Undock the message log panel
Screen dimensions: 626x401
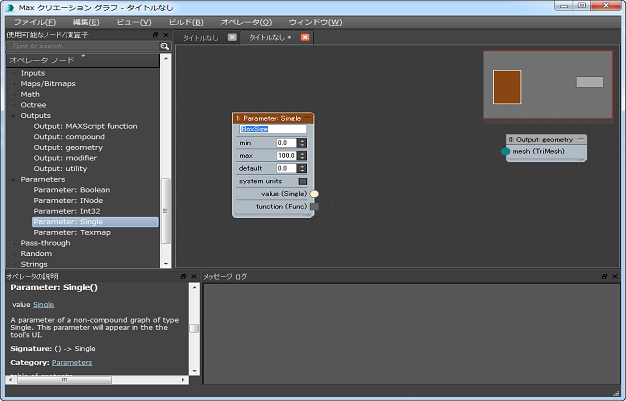click(x=603, y=276)
